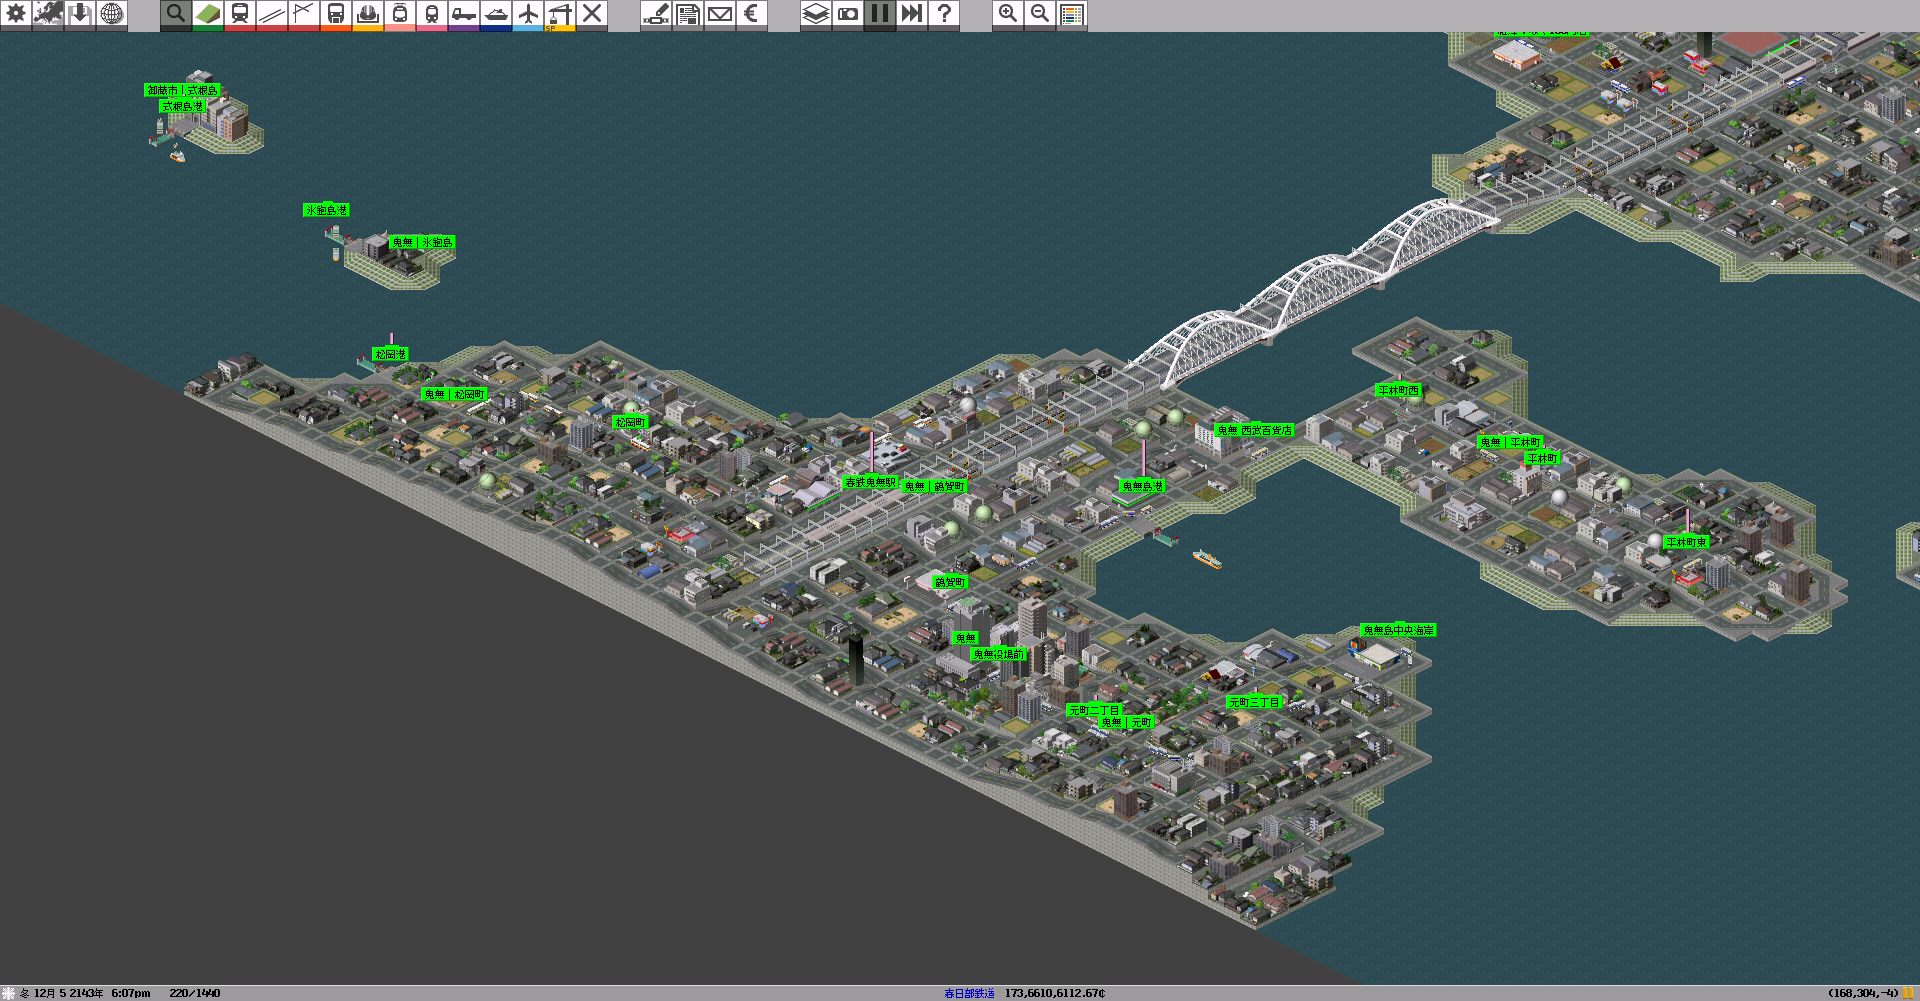The width and height of the screenshot is (1920, 1001).
Task: Open finances with the euro icon
Action: [x=752, y=15]
